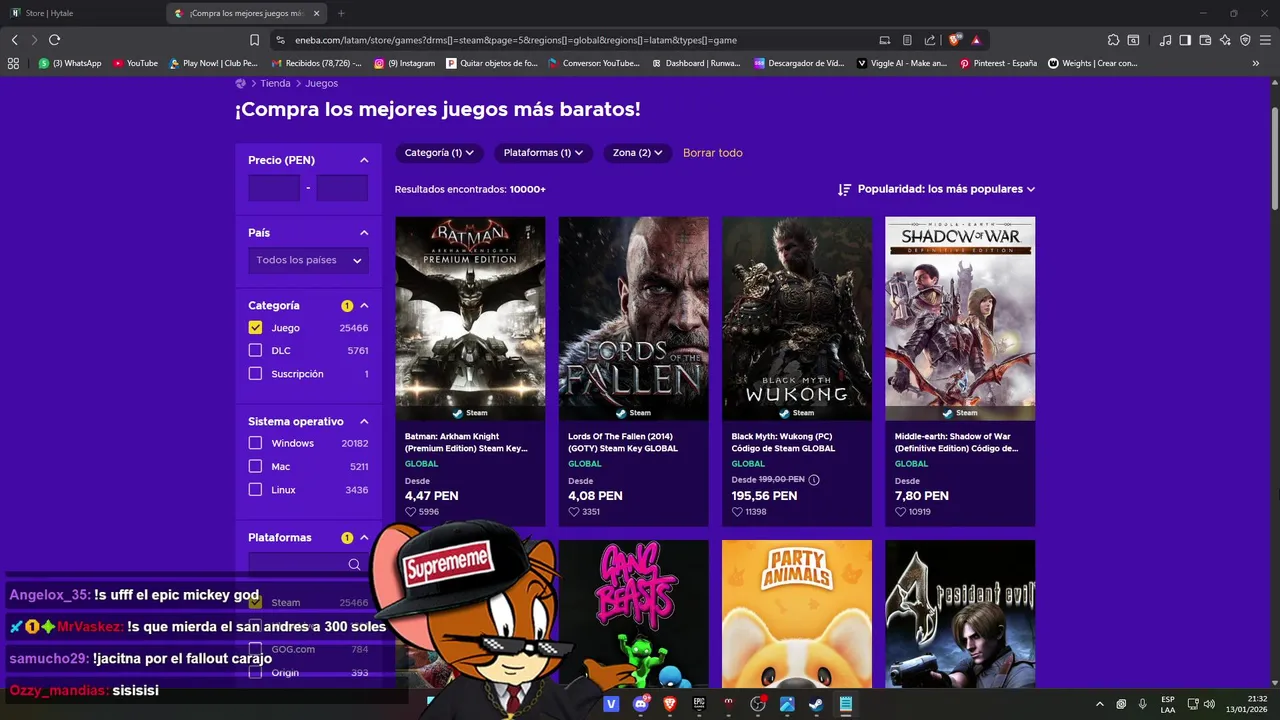Image resolution: width=1280 pixels, height=720 pixels.
Task: Open the YouTube bookmark
Action: pos(135,63)
